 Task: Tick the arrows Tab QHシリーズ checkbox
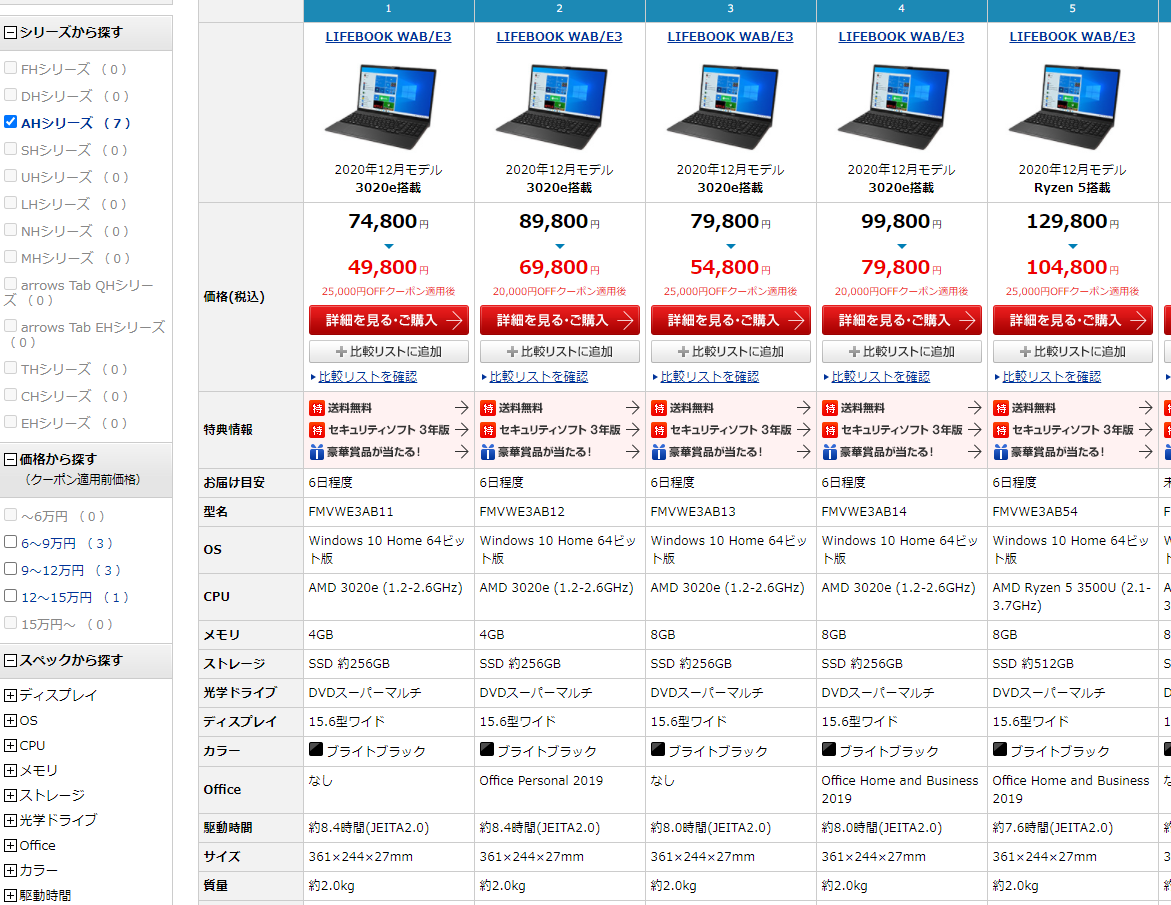click(x=10, y=284)
